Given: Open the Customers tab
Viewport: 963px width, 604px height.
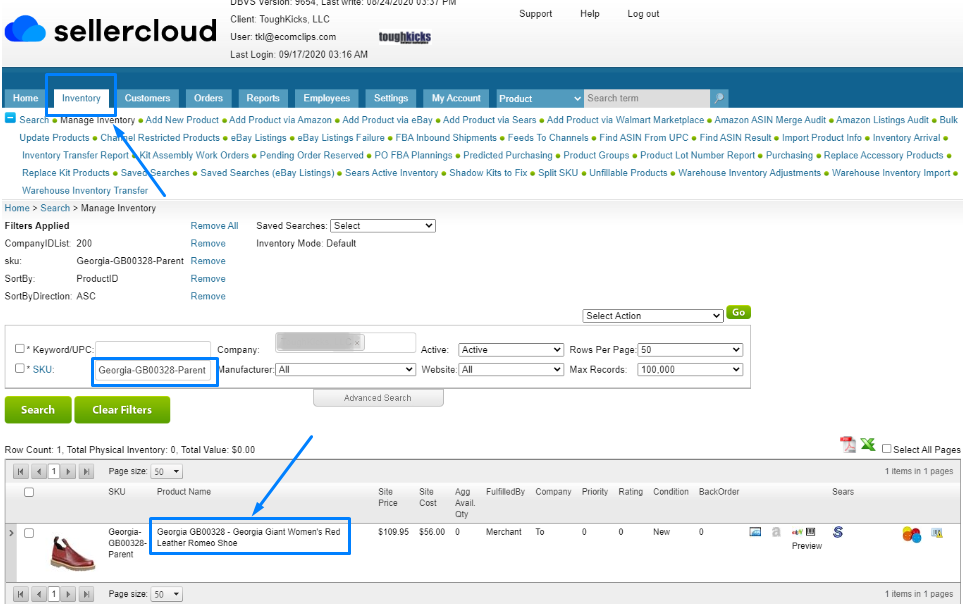Looking at the screenshot, I should (x=147, y=98).
